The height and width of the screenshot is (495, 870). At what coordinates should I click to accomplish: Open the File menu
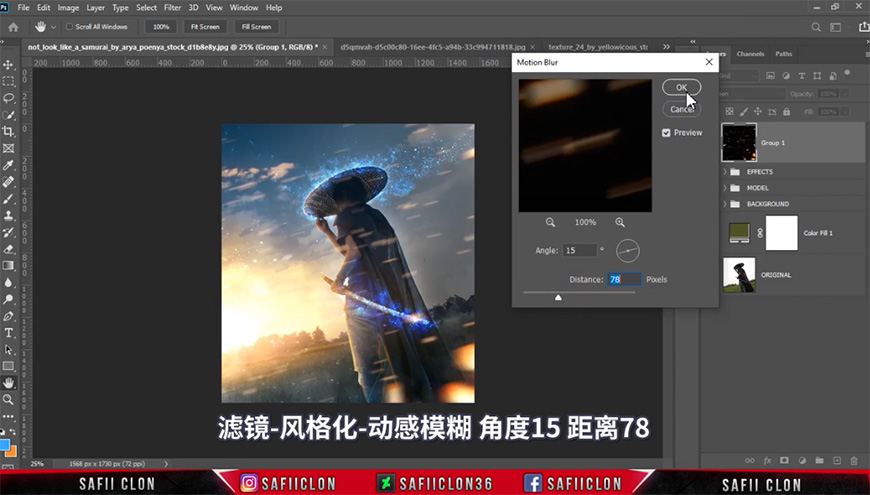[23, 8]
